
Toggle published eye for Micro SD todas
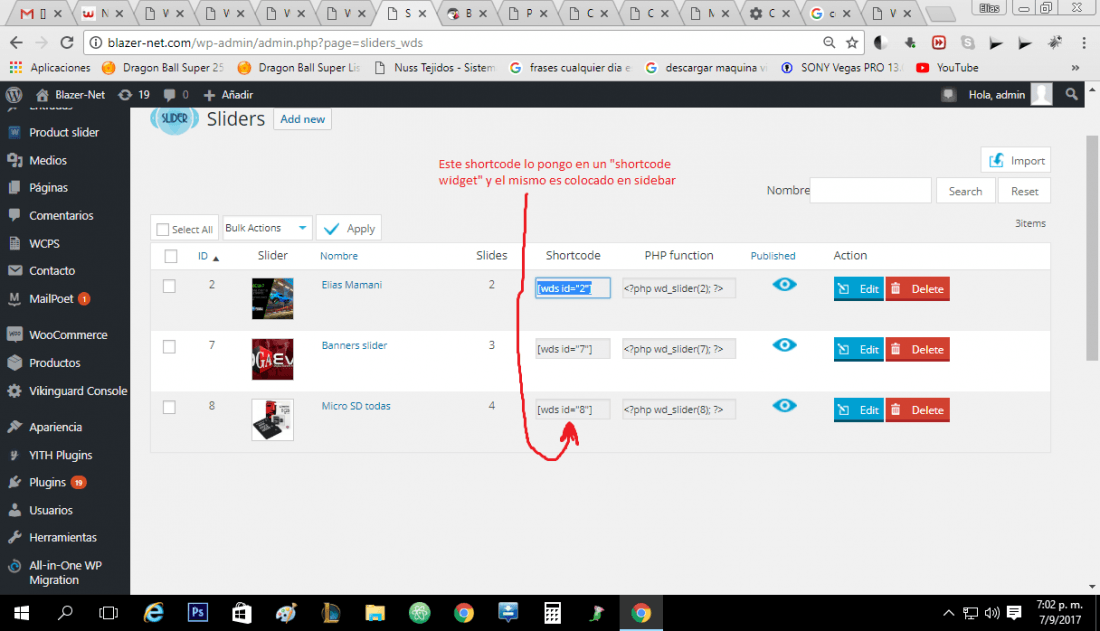click(x=784, y=405)
